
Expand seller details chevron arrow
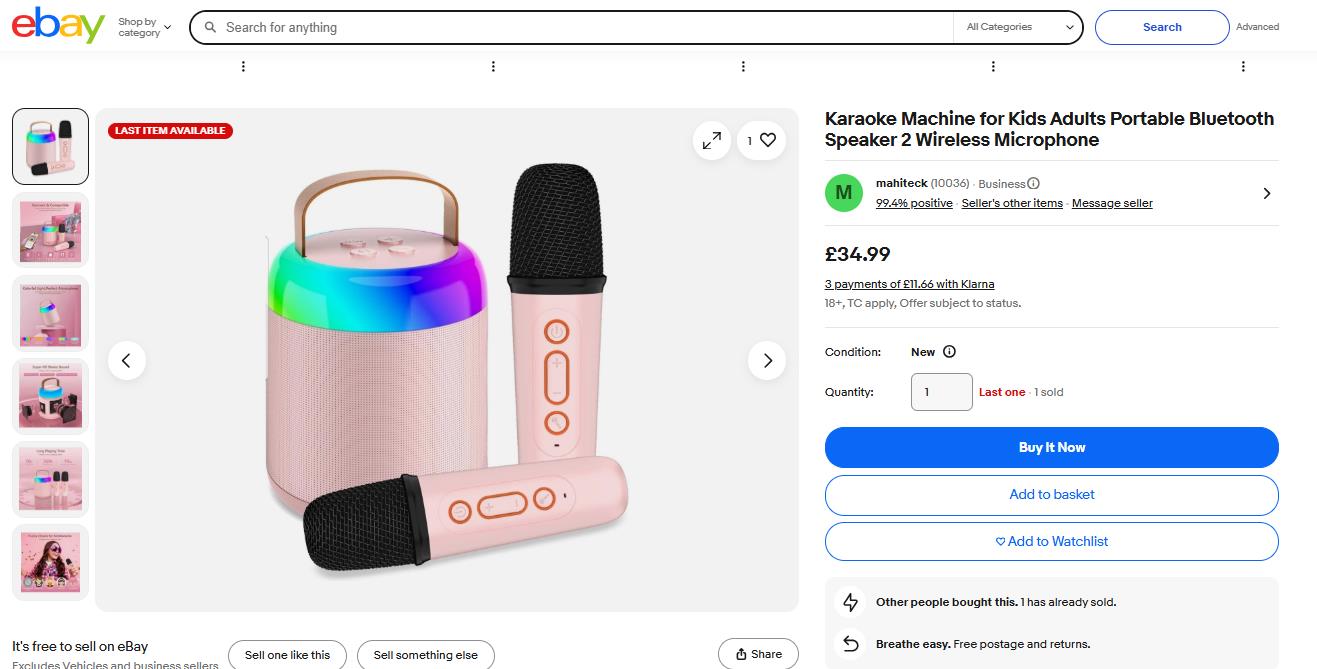(x=1267, y=193)
